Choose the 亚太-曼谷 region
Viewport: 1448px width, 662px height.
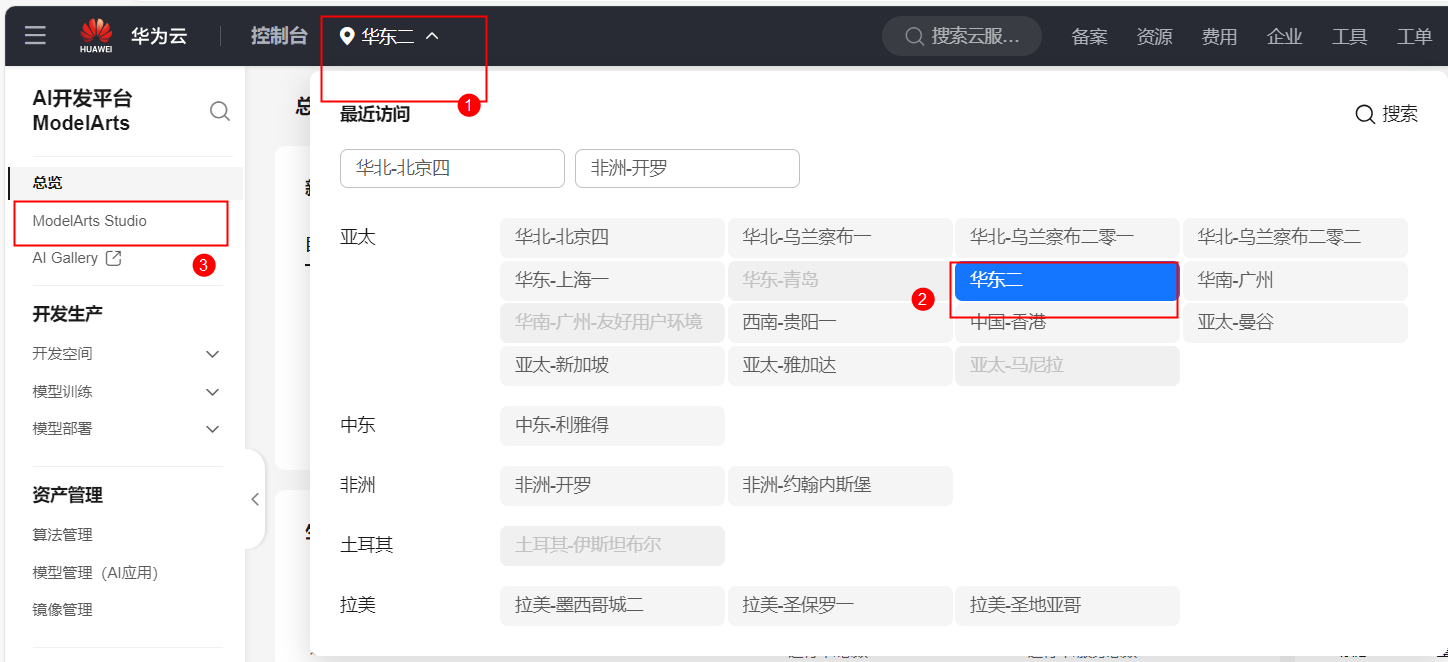(x=1295, y=322)
